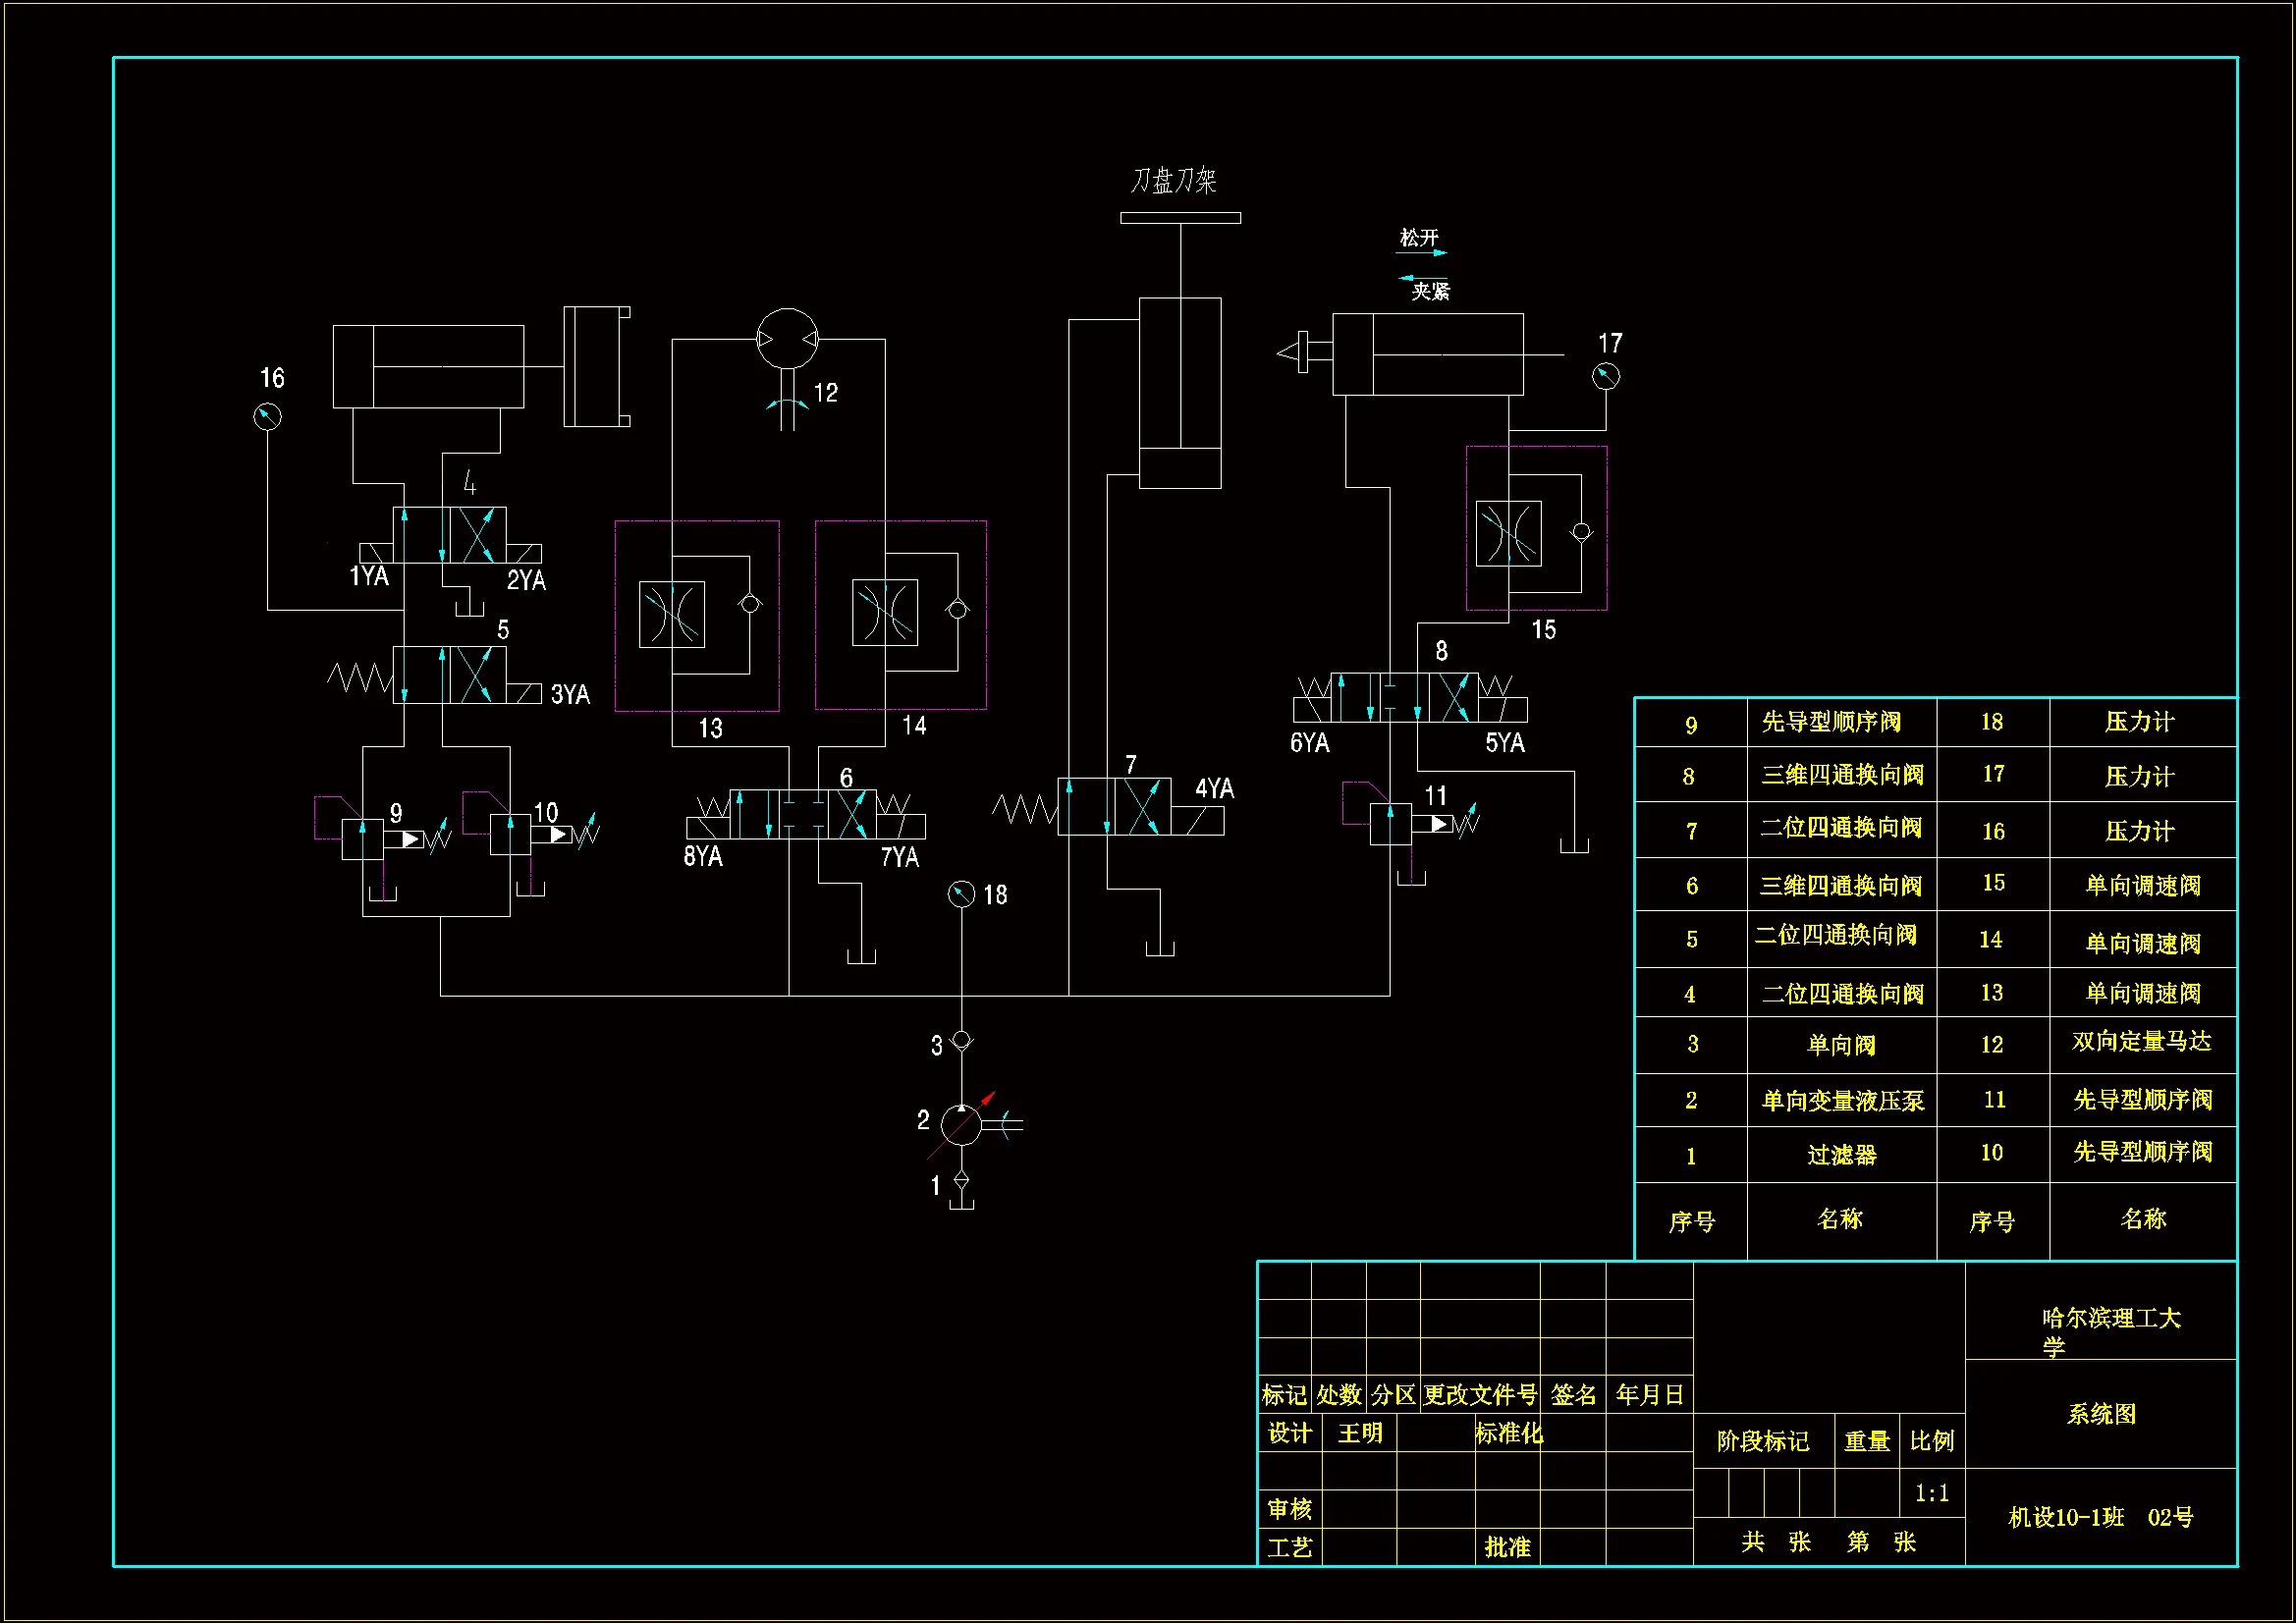Select the 4YA solenoid label text
The image size is (2296, 1623).
[1214, 788]
